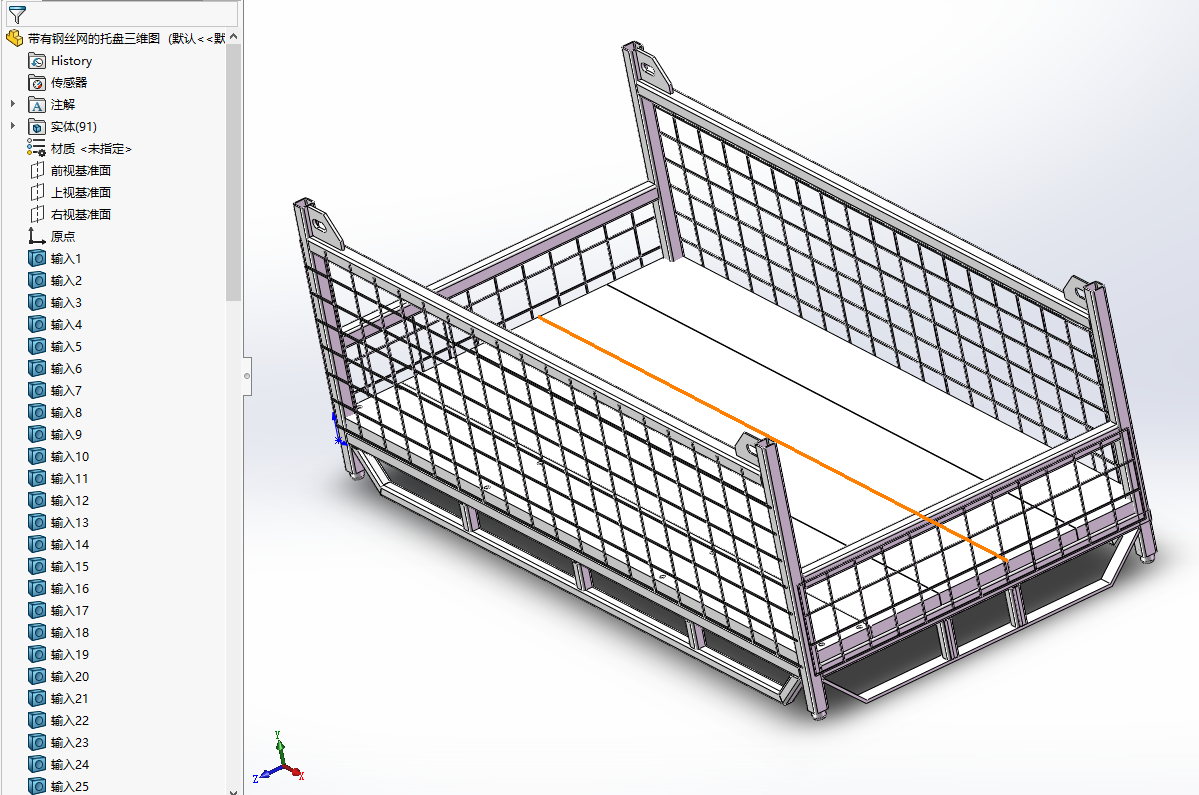This screenshot has height=795, width=1199.
Task: Select the 输入17 feature label
Action: (70, 611)
